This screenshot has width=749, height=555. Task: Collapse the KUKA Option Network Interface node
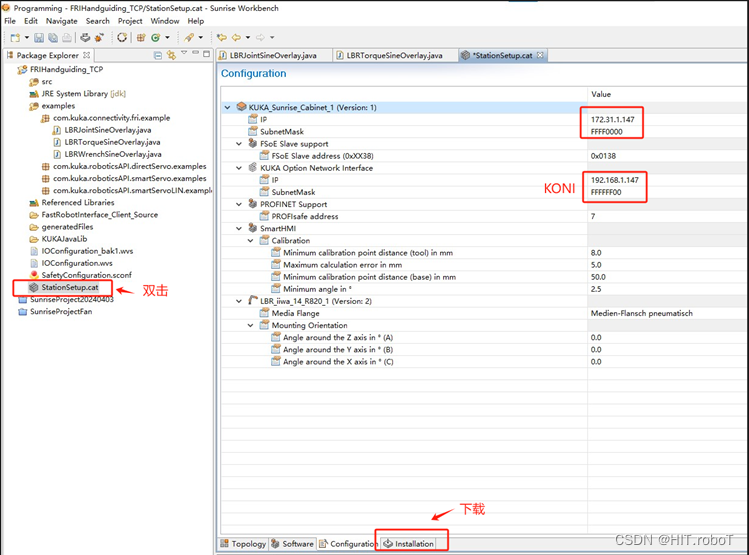239,168
